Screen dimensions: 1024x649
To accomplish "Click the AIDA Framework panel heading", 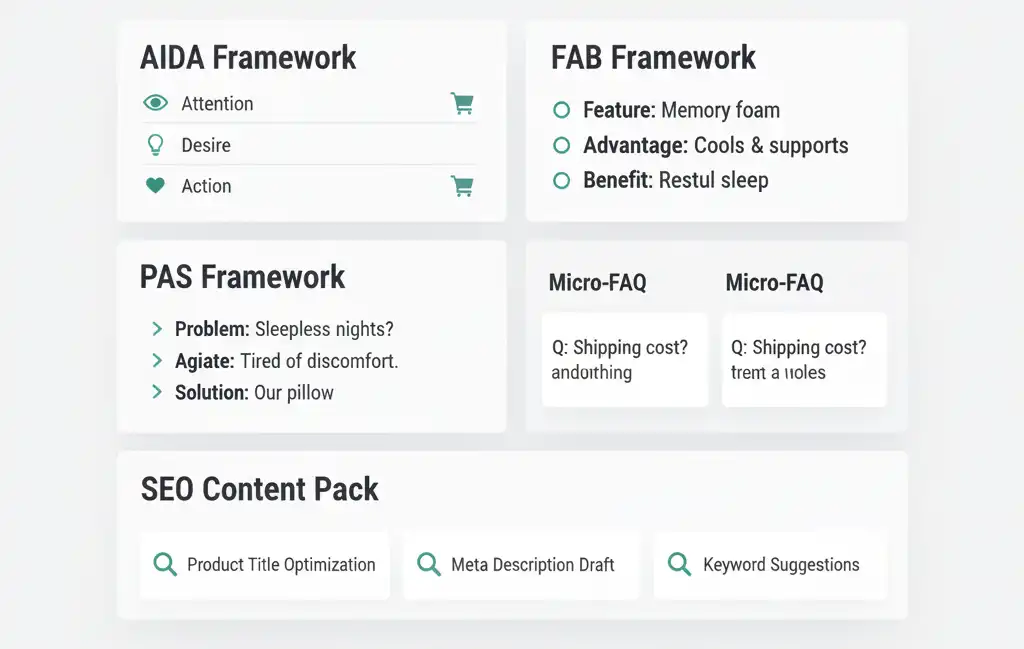I will pos(248,57).
